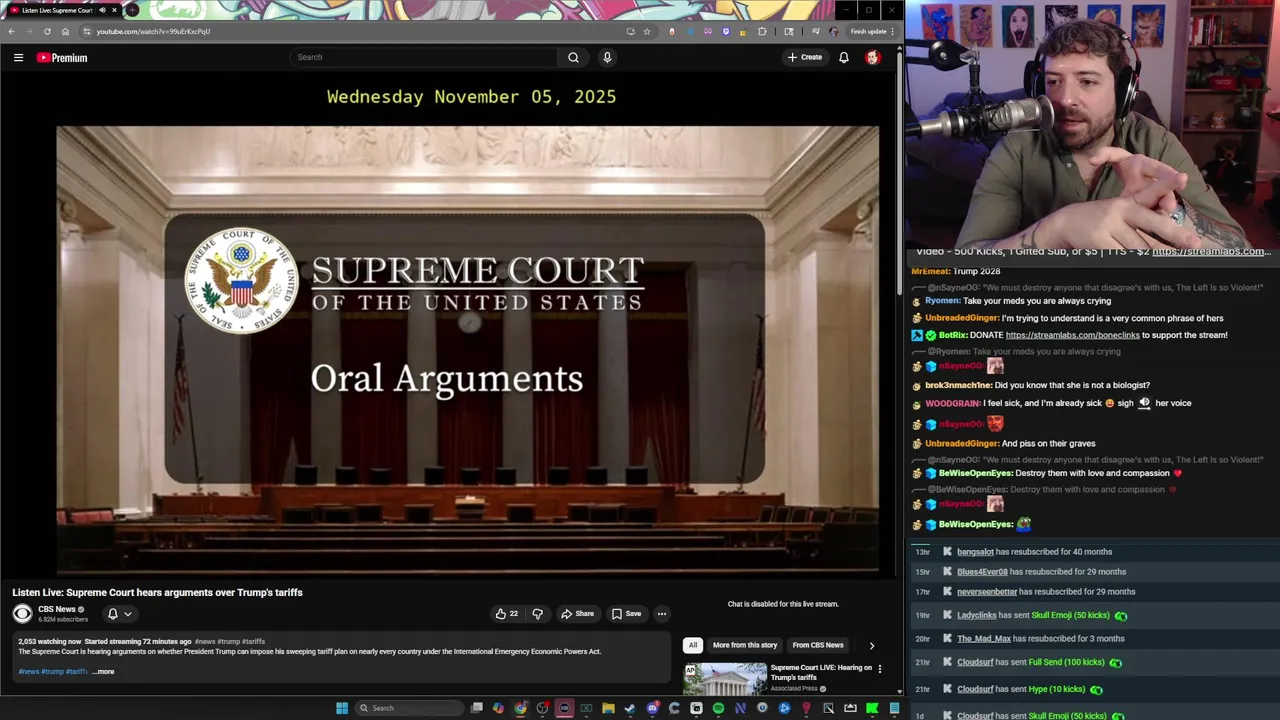Open Discord from the taskbar
The width and height of the screenshot is (1280, 720).
click(x=652, y=708)
